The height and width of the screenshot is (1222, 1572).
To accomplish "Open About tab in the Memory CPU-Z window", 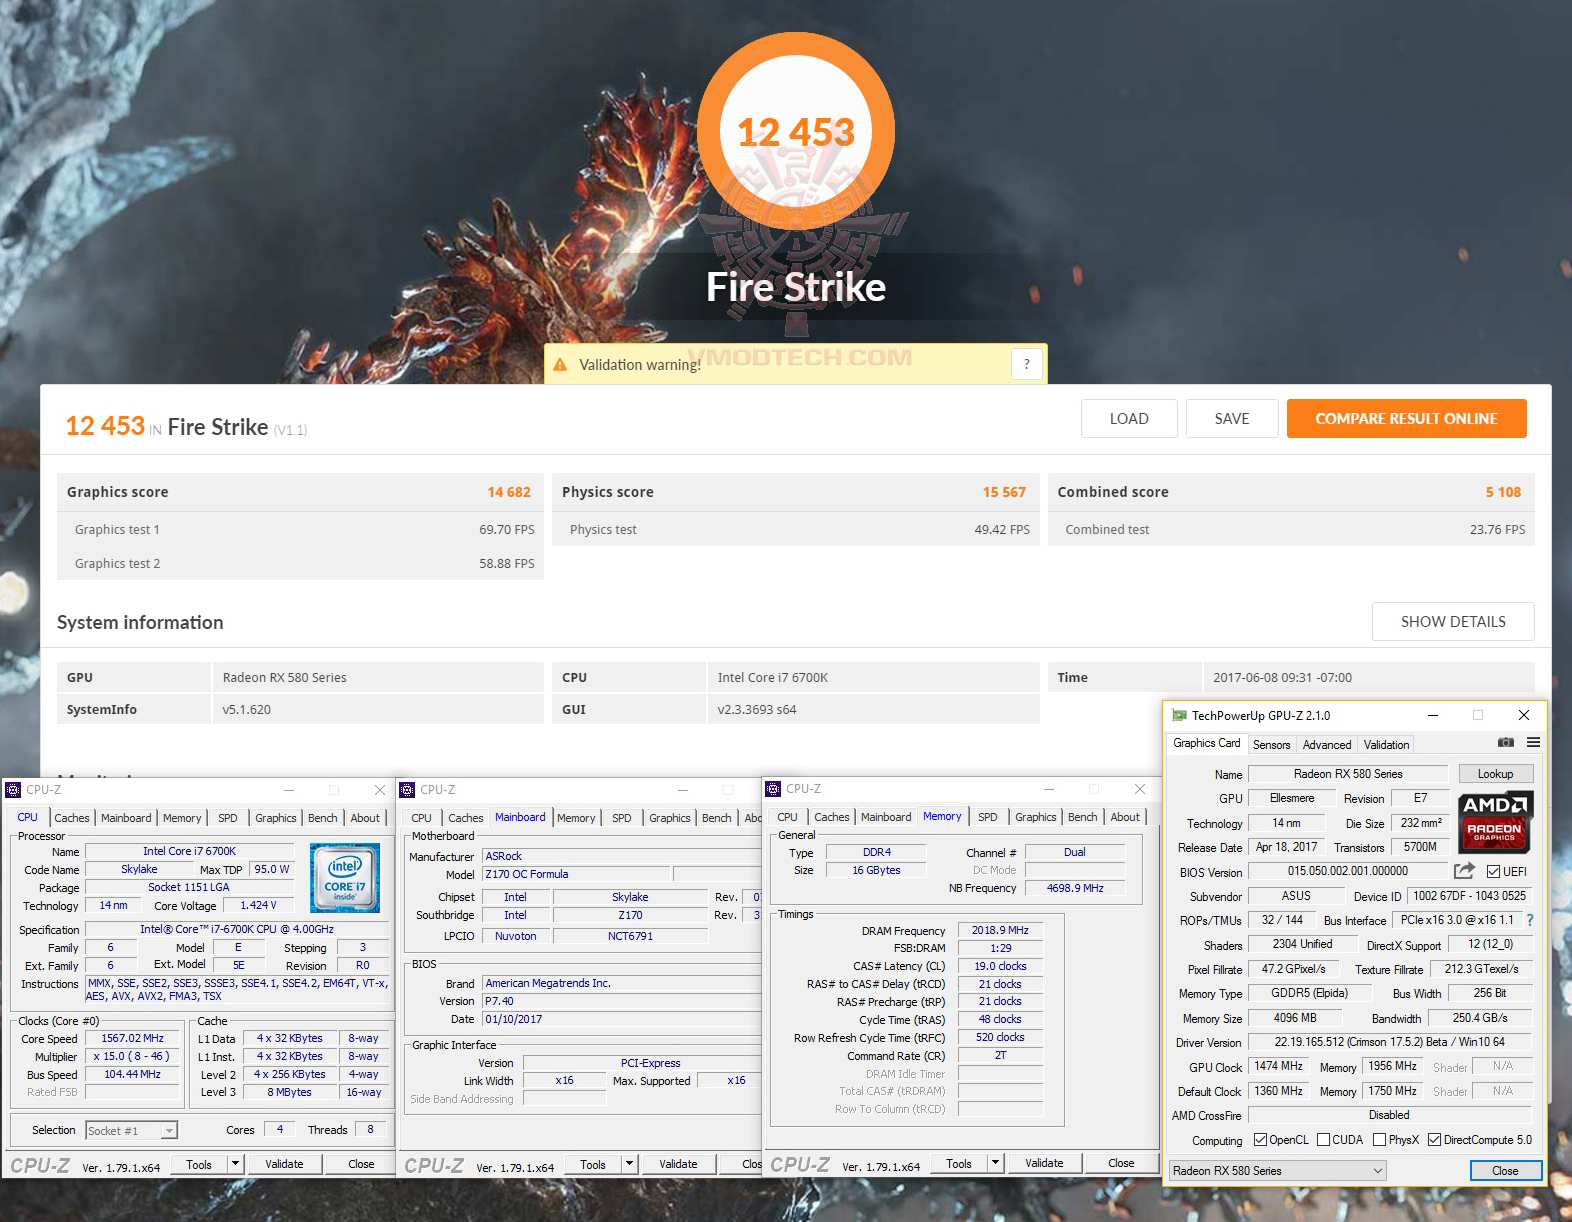I will click(1125, 817).
